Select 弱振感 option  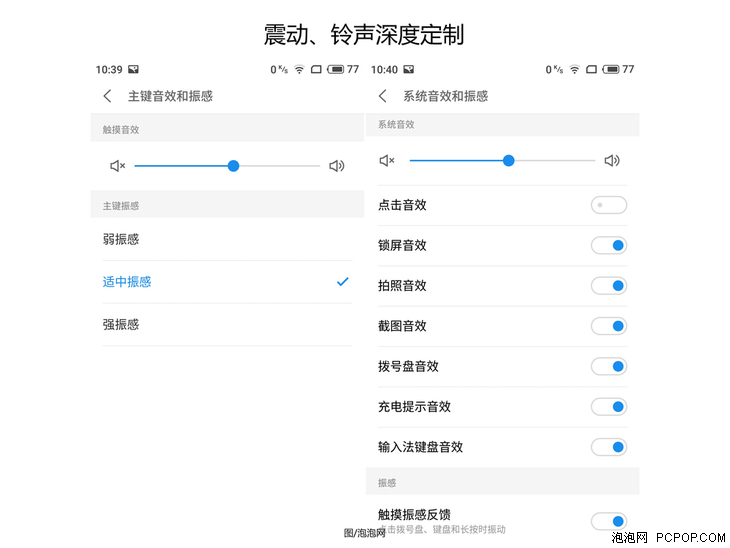227,239
